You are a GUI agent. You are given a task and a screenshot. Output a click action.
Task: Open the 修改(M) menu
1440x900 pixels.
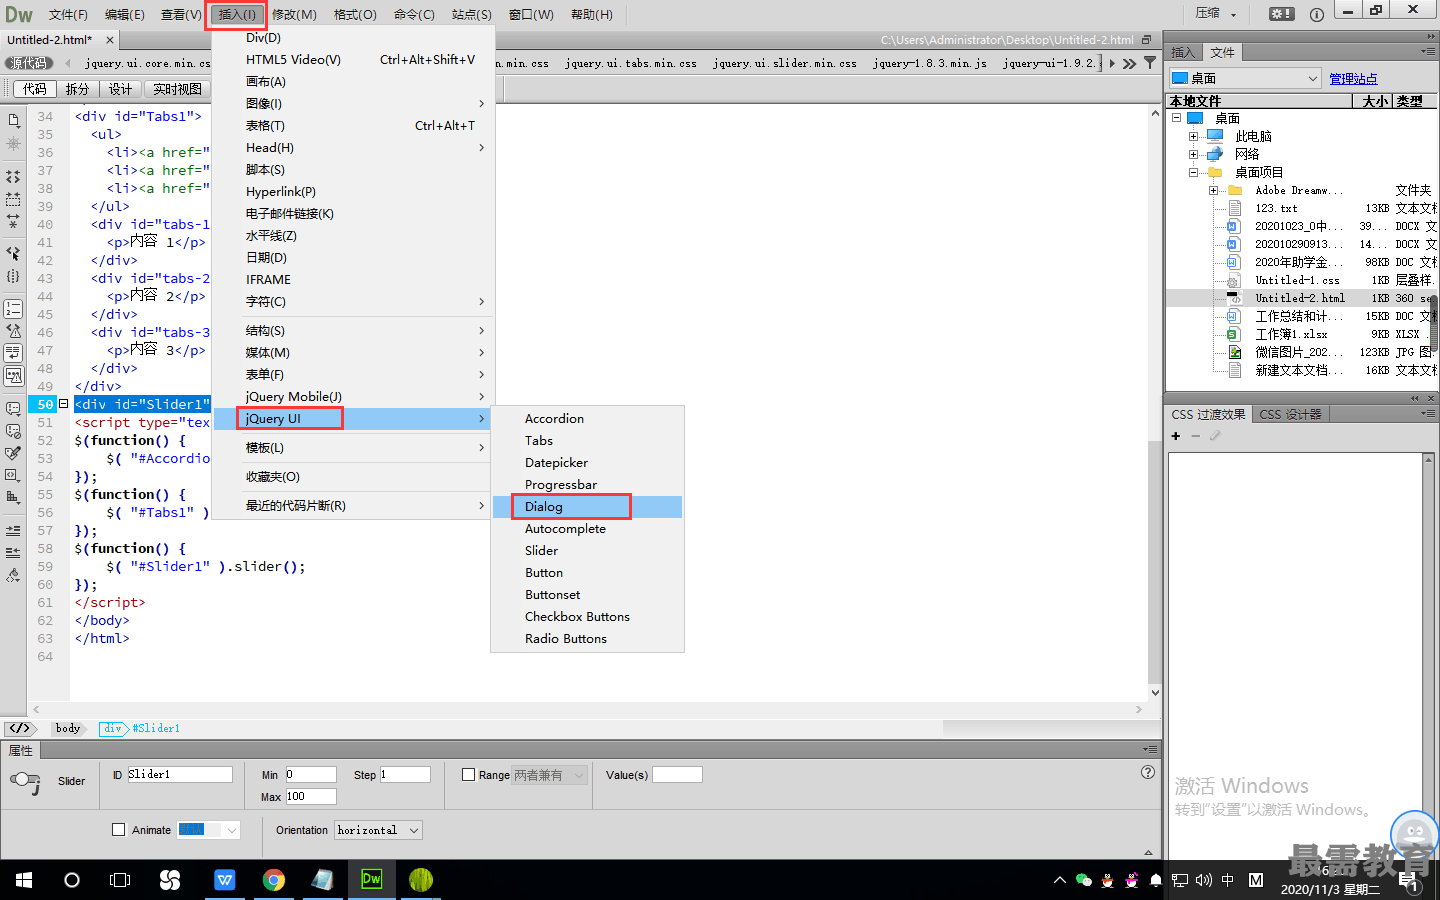[x=294, y=14]
